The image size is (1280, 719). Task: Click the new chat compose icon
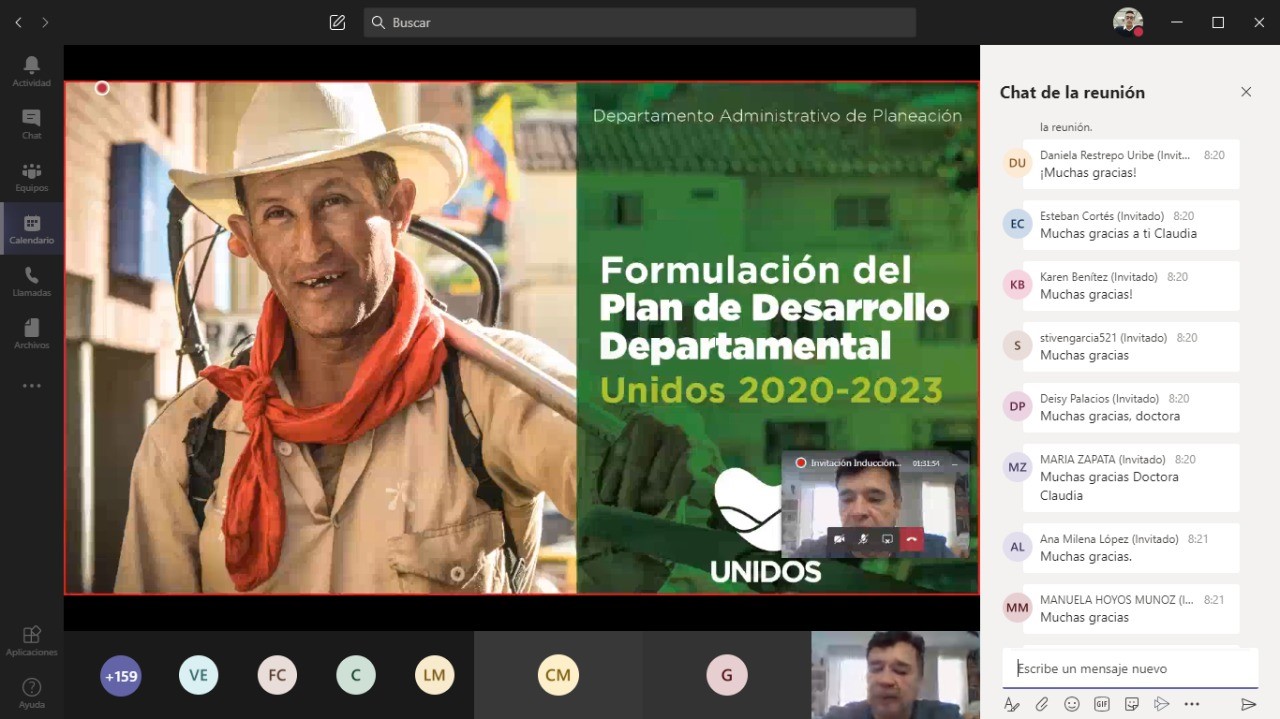click(337, 22)
